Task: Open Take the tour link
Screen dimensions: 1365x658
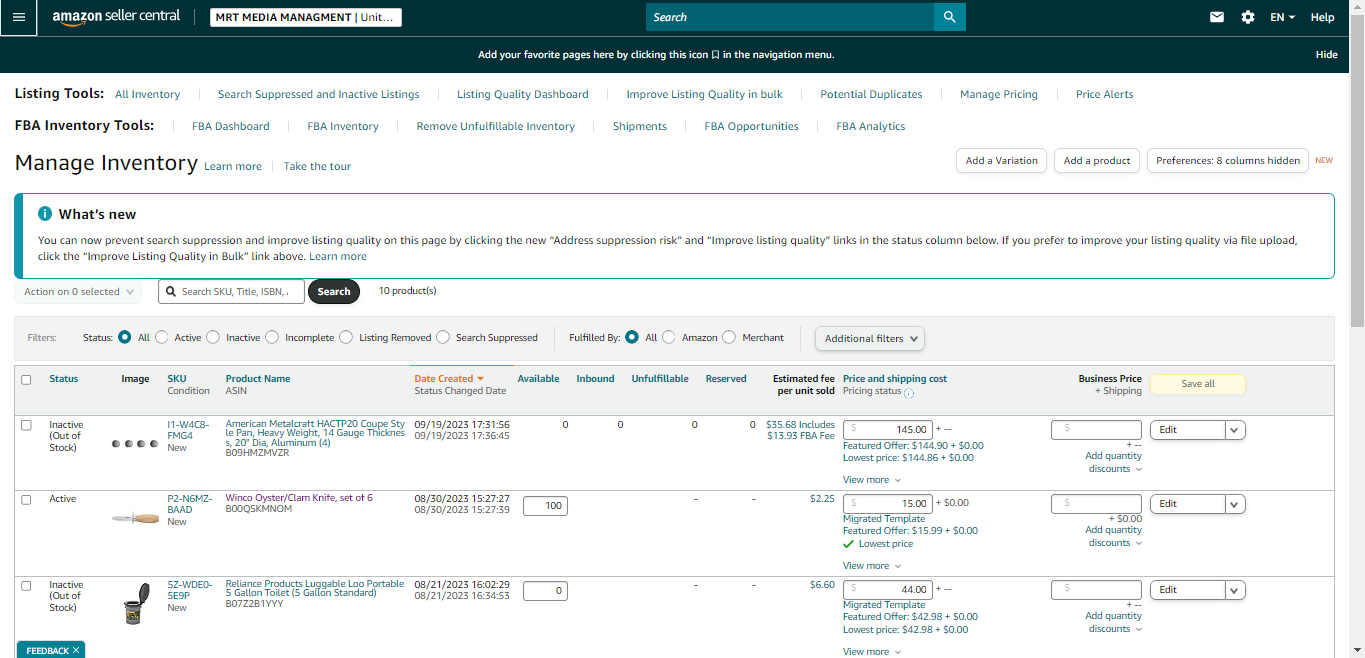Action: tap(317, 166)
